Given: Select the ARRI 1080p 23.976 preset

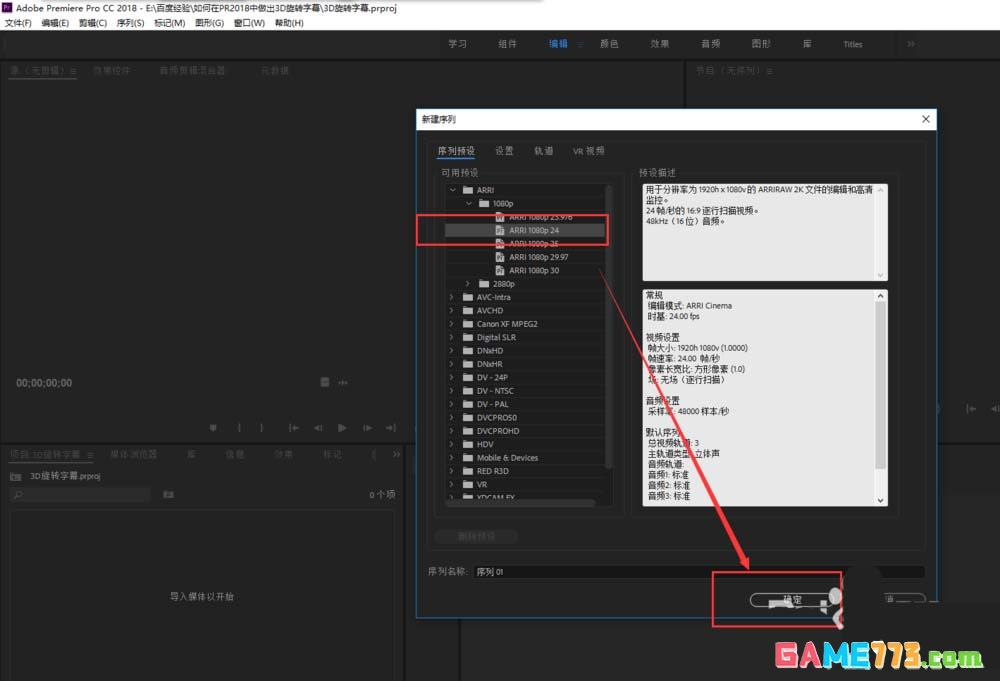Looking at the screenshot, I should [x=525, y=217].
